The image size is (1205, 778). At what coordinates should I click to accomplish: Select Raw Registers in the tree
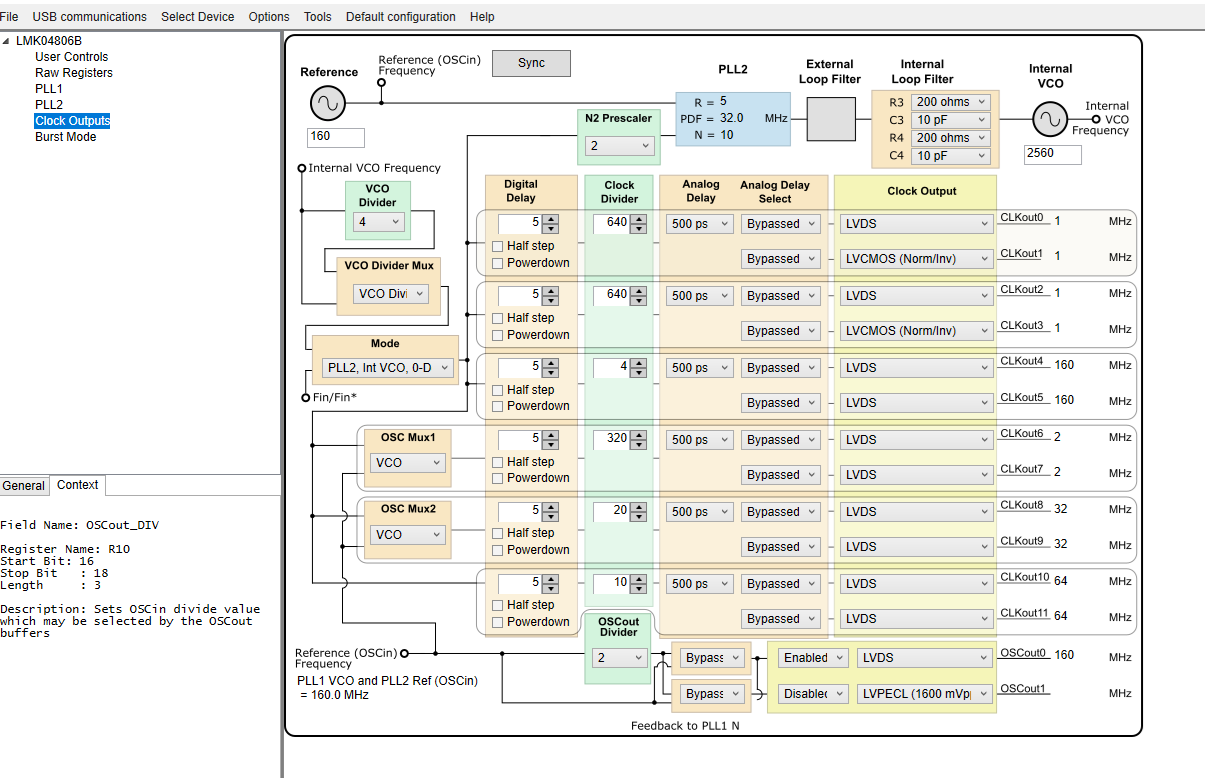[74, 73]
